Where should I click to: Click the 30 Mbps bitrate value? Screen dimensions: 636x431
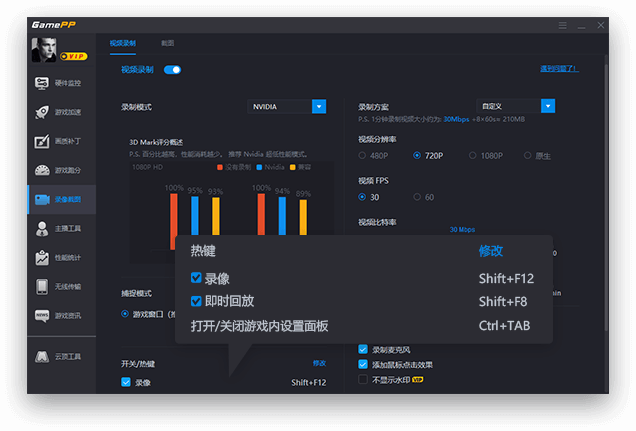click(x=462, y=229)
